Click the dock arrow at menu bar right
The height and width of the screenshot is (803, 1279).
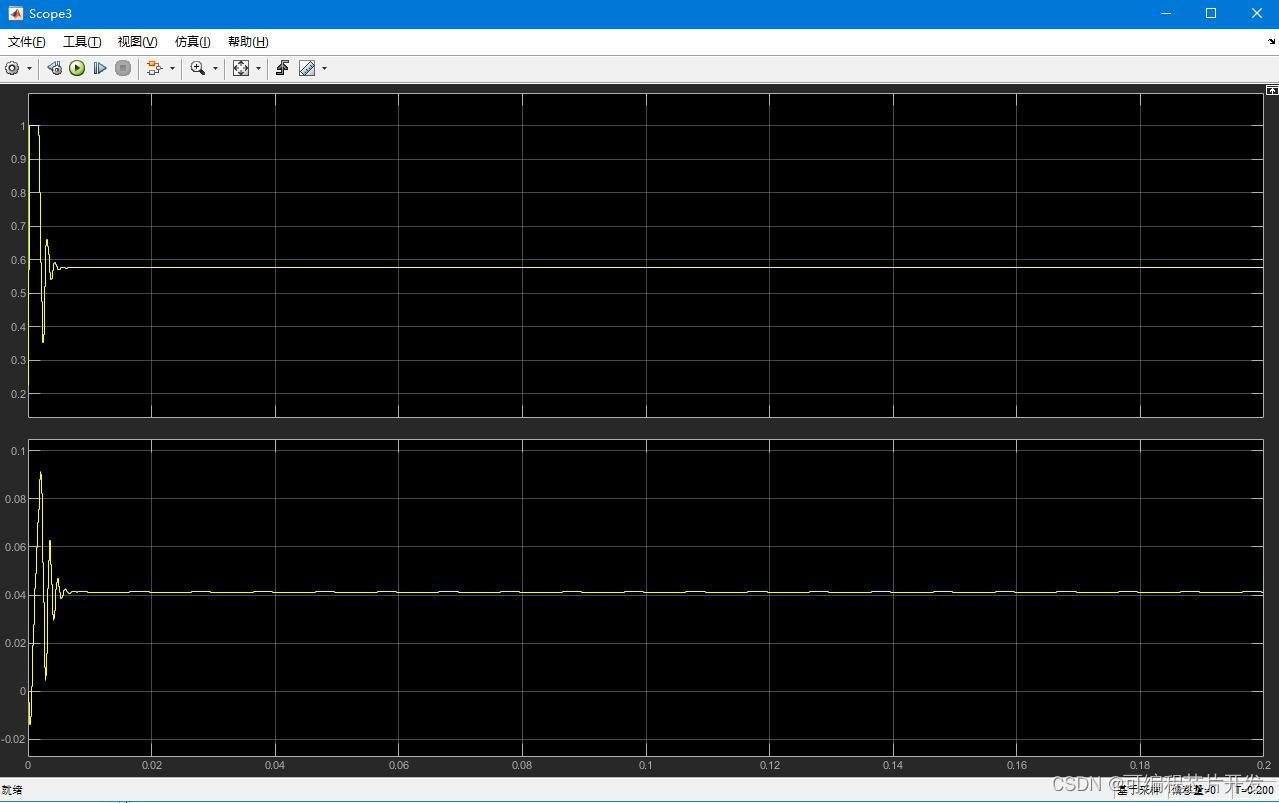pyautogui.click(x=1272, y=41)
